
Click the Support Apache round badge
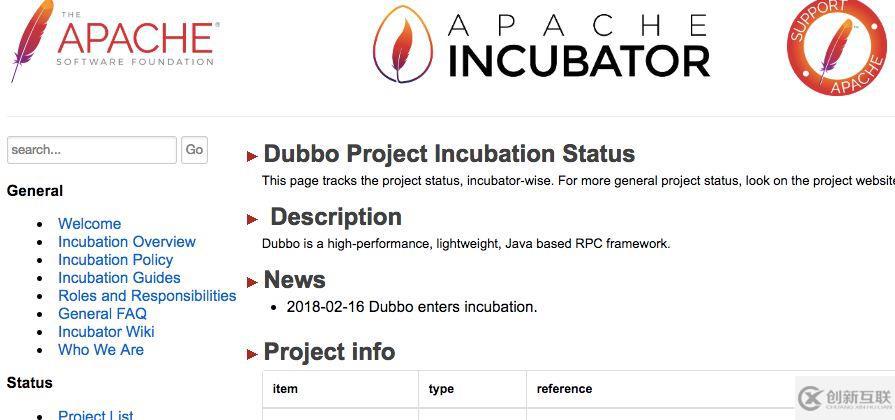pos(838,45)
